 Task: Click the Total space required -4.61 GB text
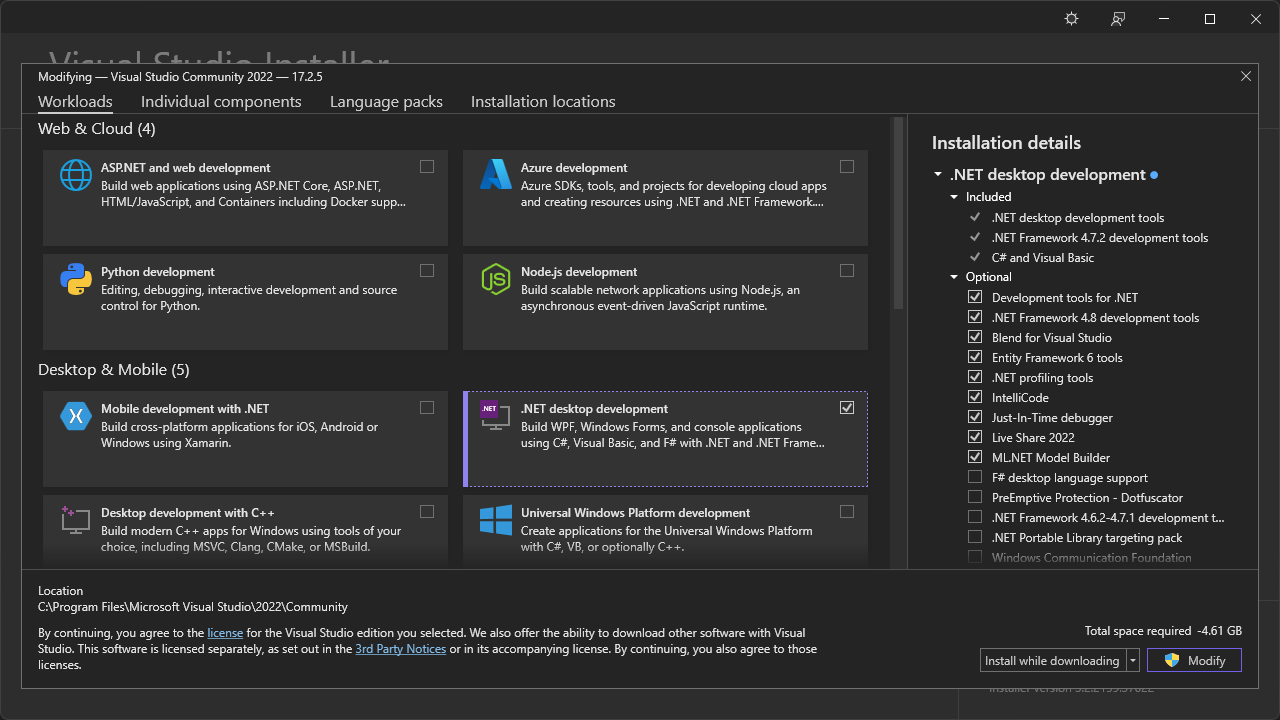[x=1163, y=632]
